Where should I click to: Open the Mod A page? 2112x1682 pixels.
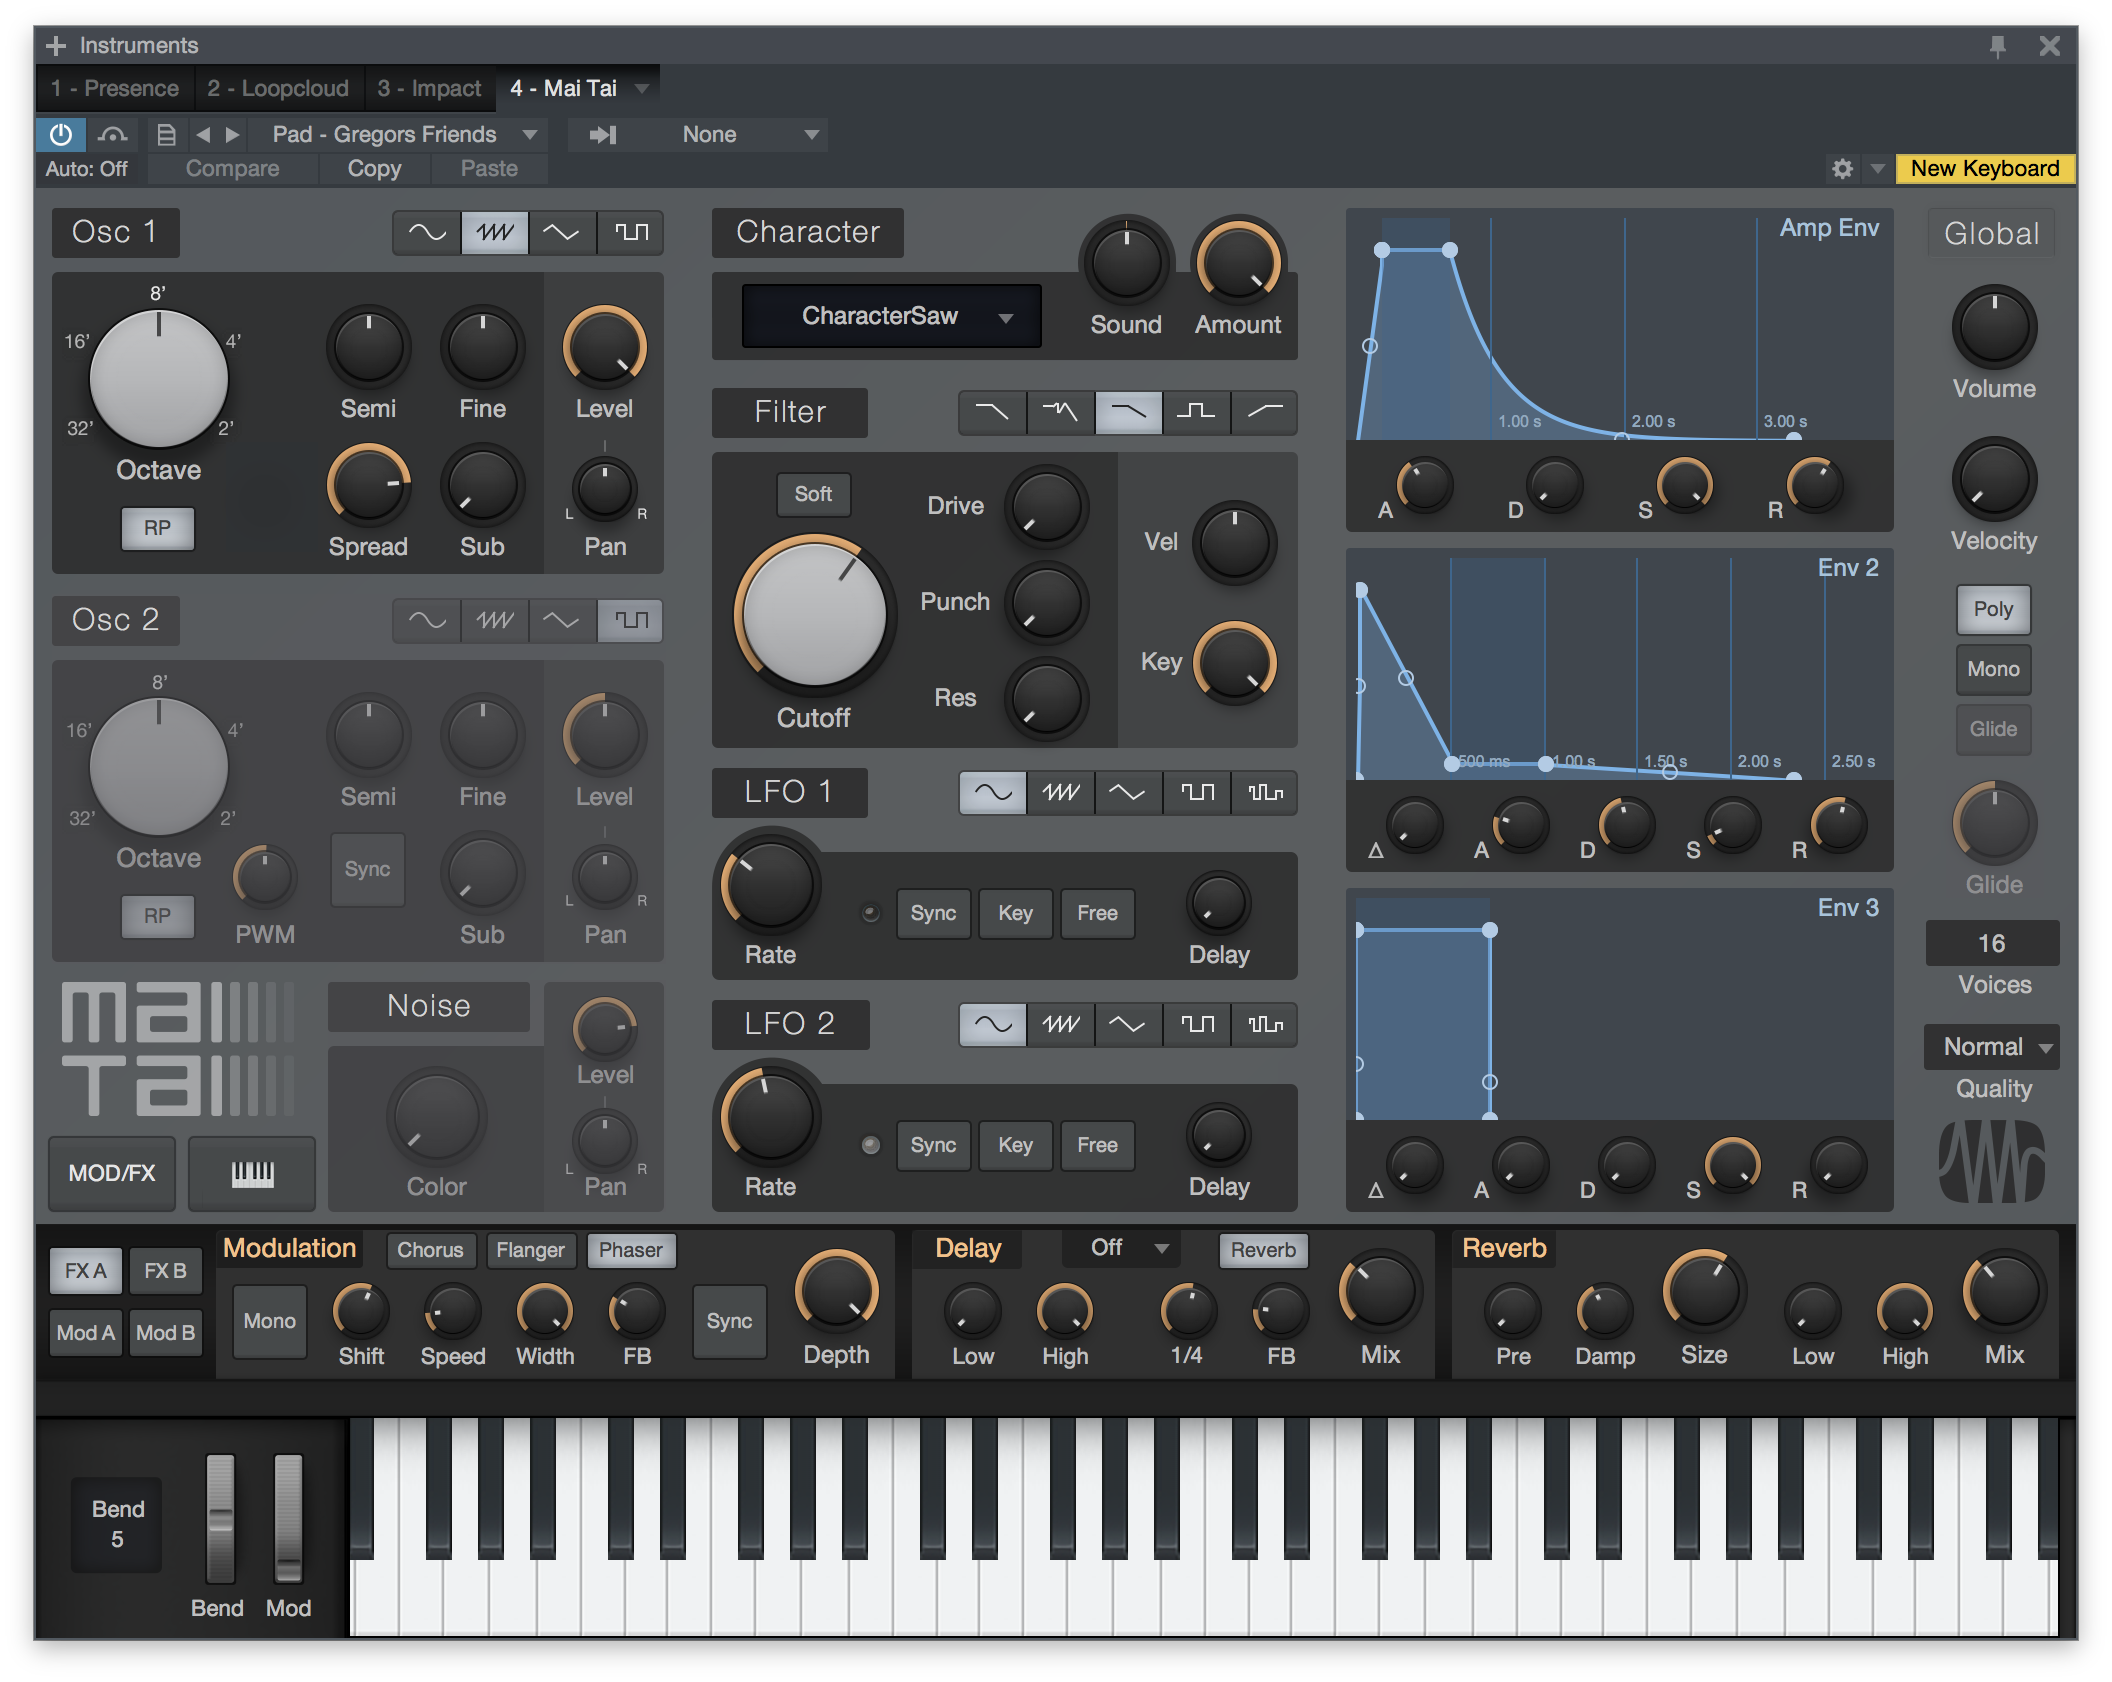coord(86,1333)
